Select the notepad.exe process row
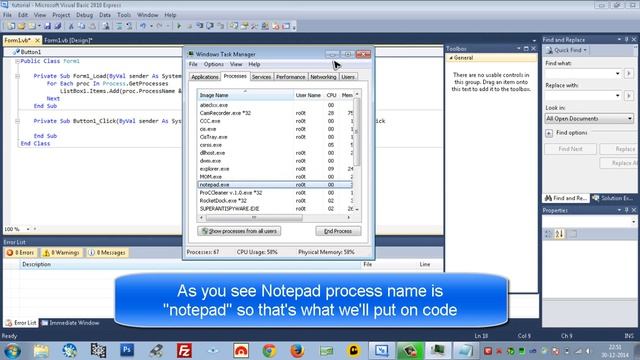 coord(275,184)
